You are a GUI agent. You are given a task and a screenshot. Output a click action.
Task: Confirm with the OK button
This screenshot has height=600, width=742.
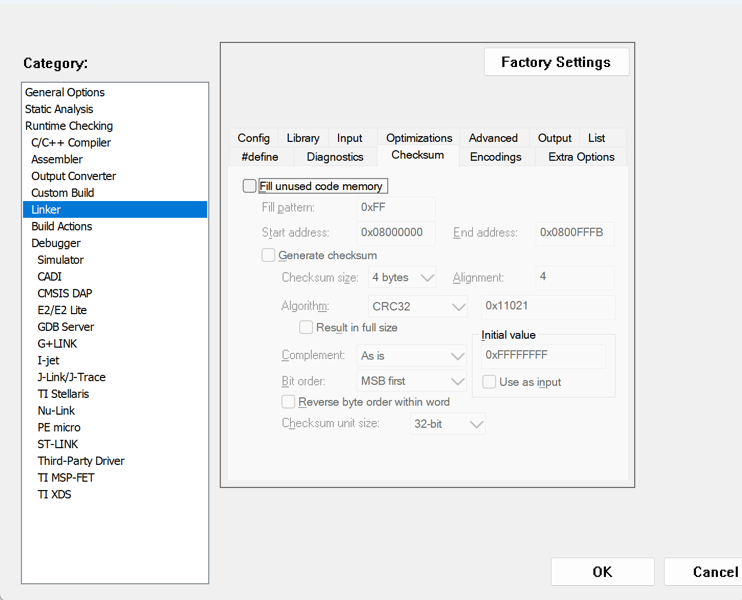tap(602, 572)
